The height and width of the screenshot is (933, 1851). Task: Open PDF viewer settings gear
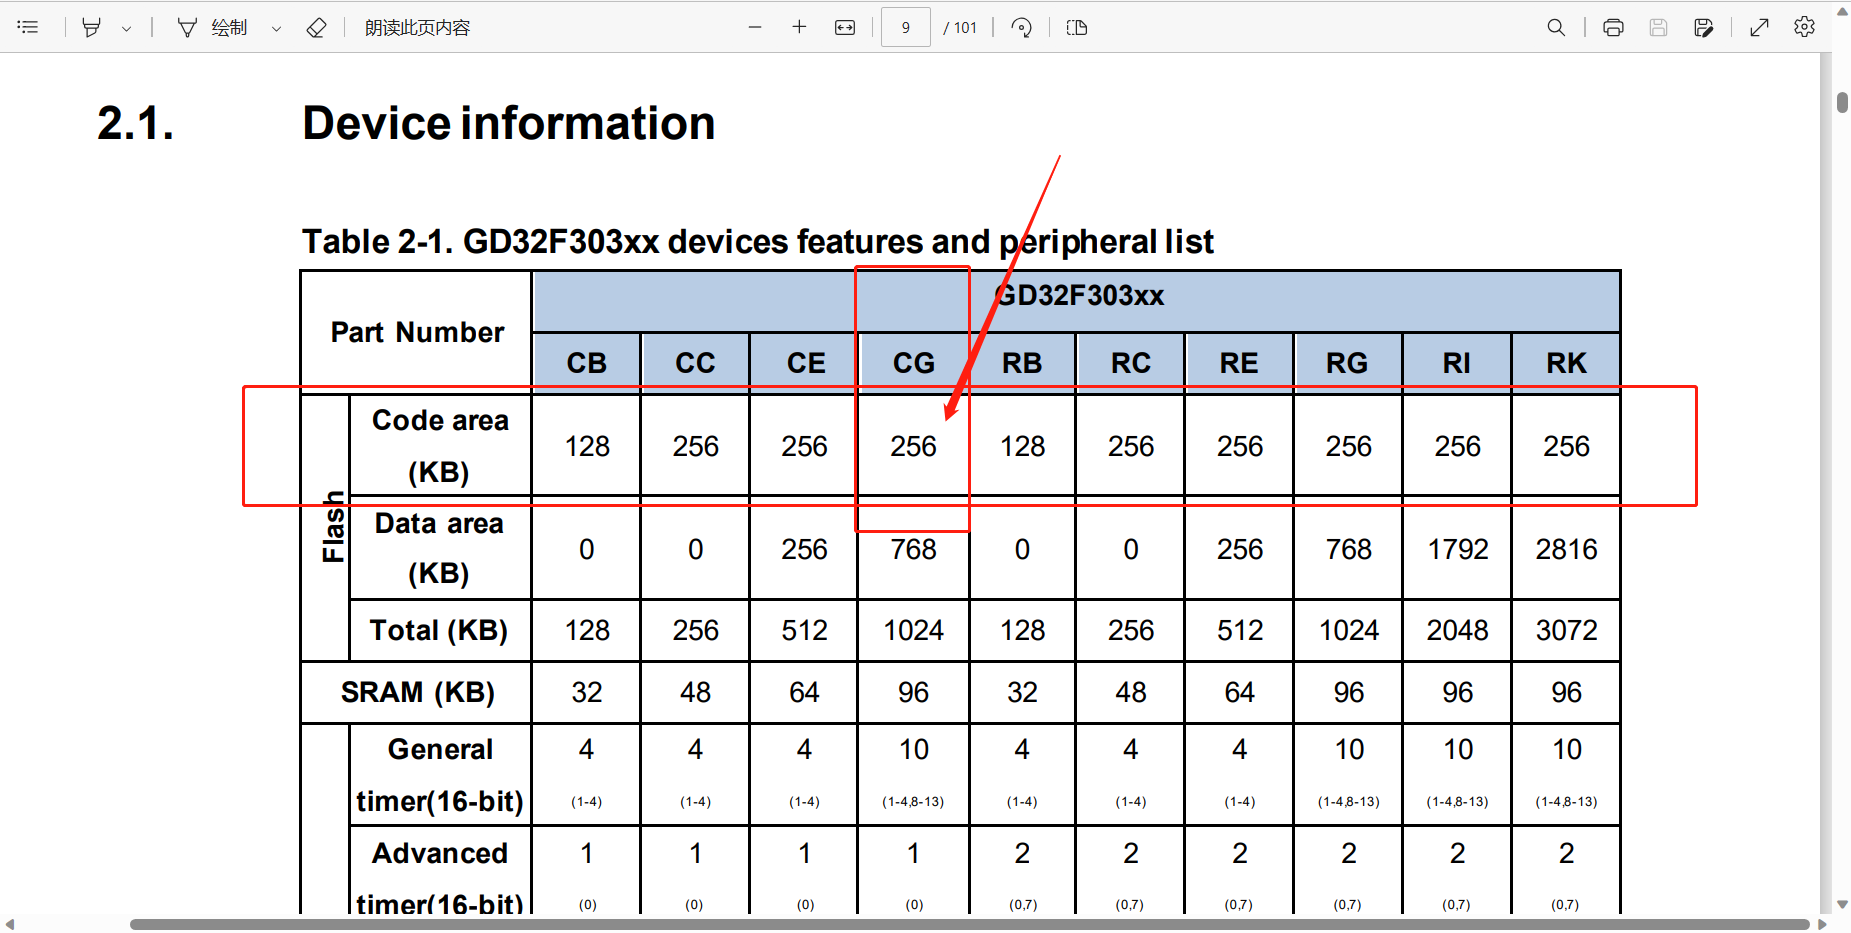click(x=1804, y=27)
